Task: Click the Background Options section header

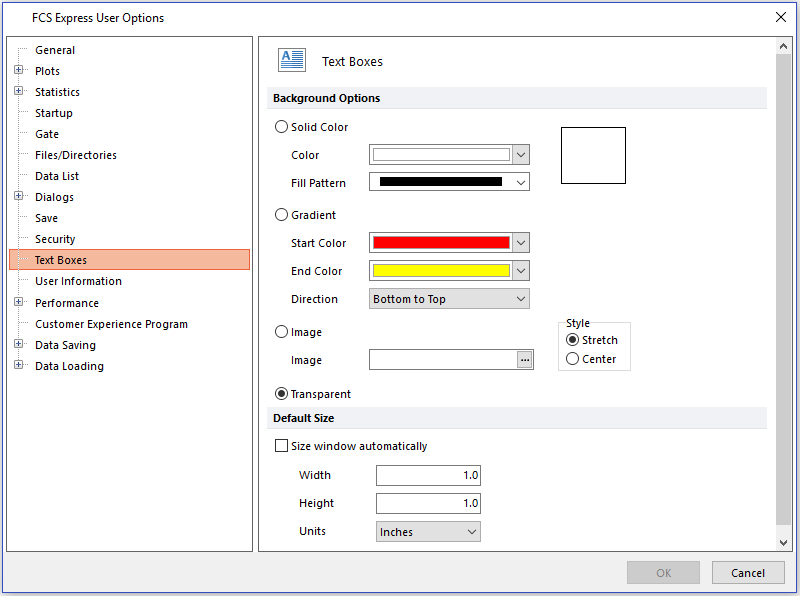Action: pyautogui.click(x=516, y=98)
